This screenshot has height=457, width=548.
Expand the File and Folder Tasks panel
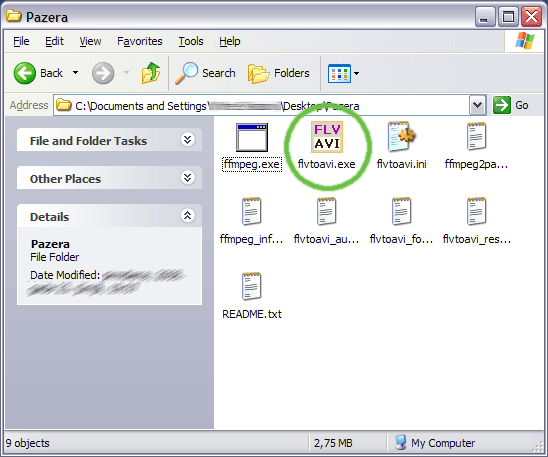pos(187,140)
